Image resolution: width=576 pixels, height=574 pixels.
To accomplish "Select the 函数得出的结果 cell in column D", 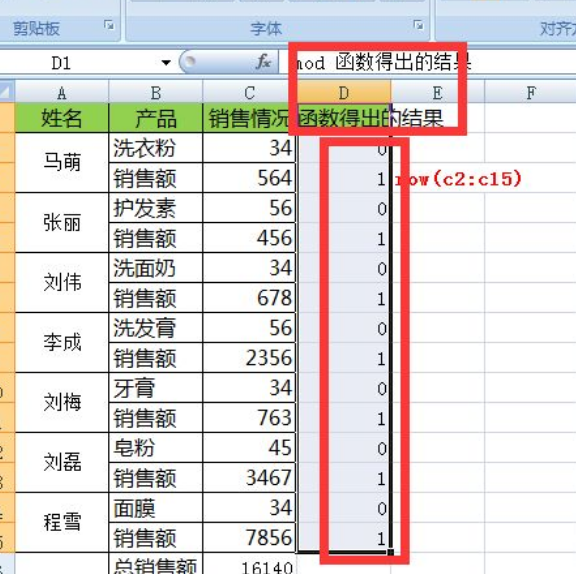I will (x=343, y=118).
